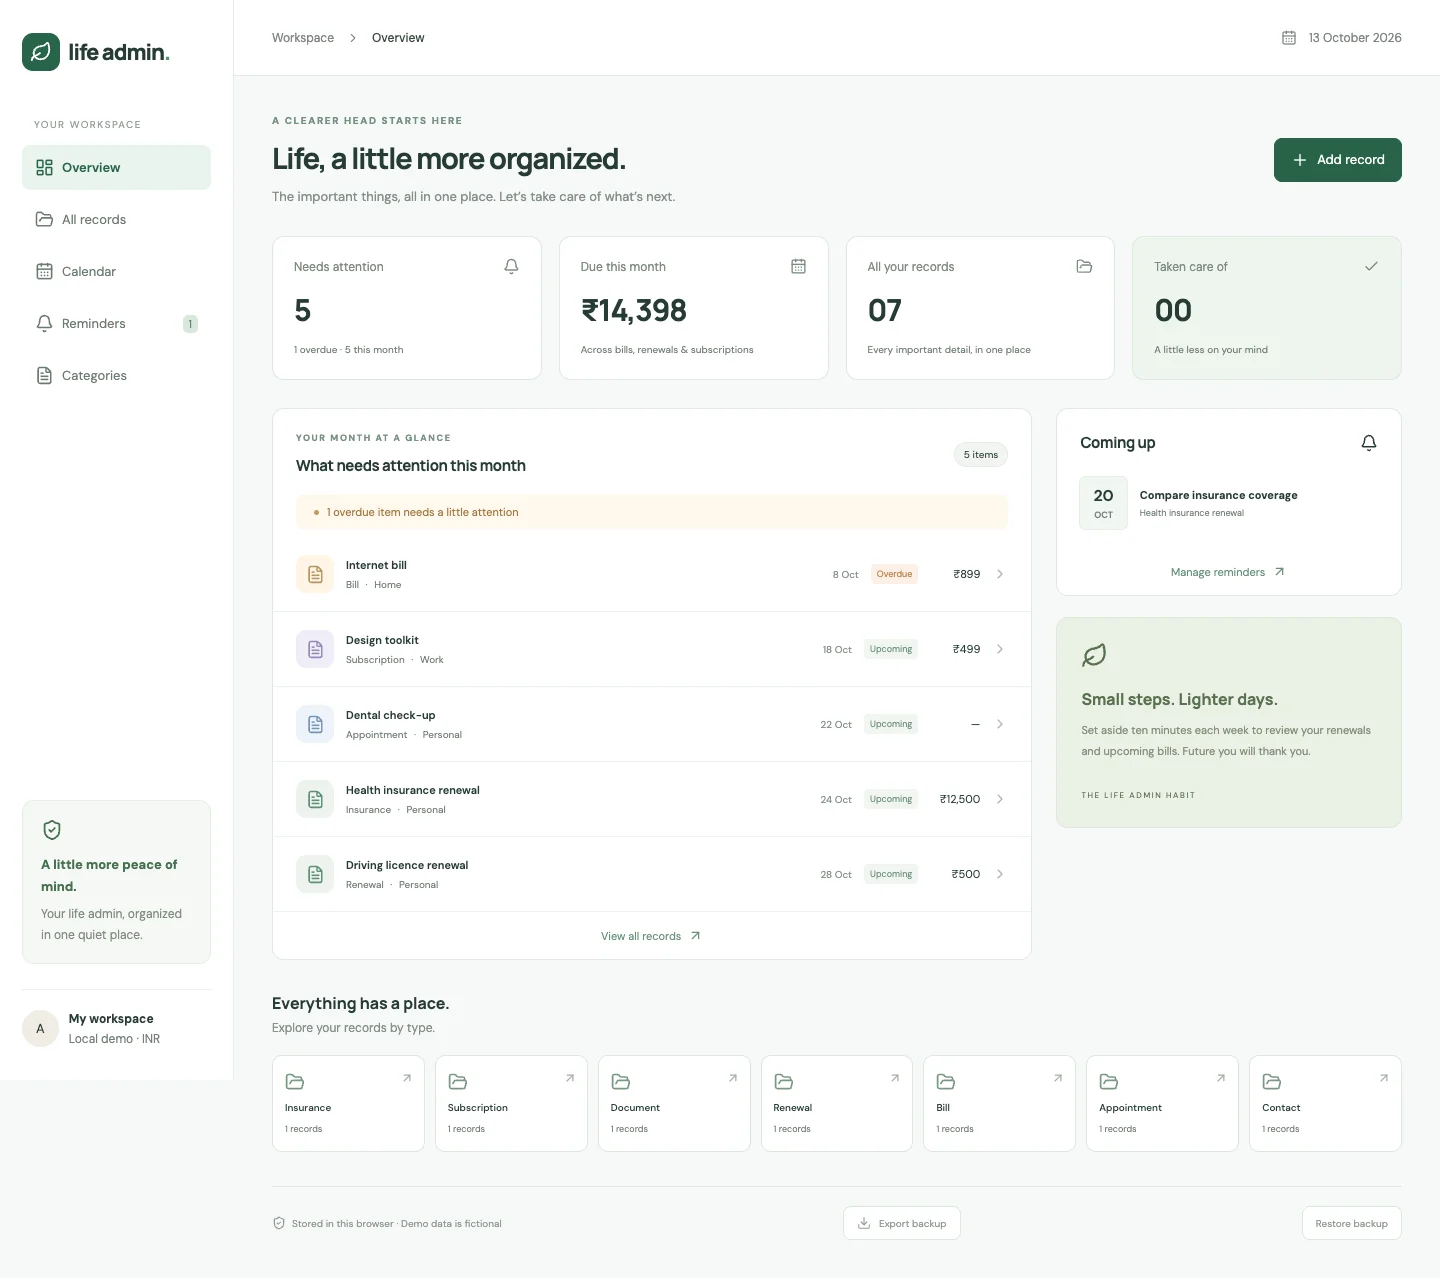Click the Subscription category folder icon
This screenshot has height=1278, width=1440.
click(458, 1082)
